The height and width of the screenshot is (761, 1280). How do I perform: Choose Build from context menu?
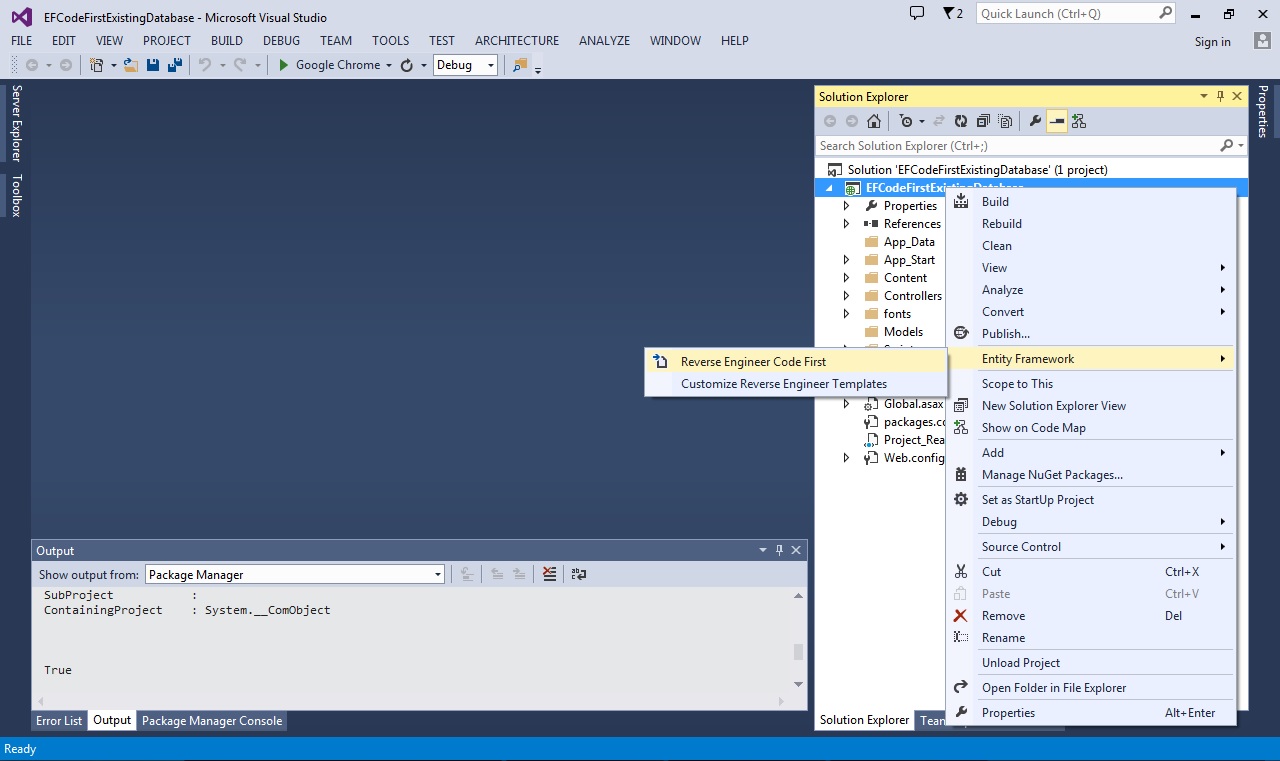pos(1091,202)
